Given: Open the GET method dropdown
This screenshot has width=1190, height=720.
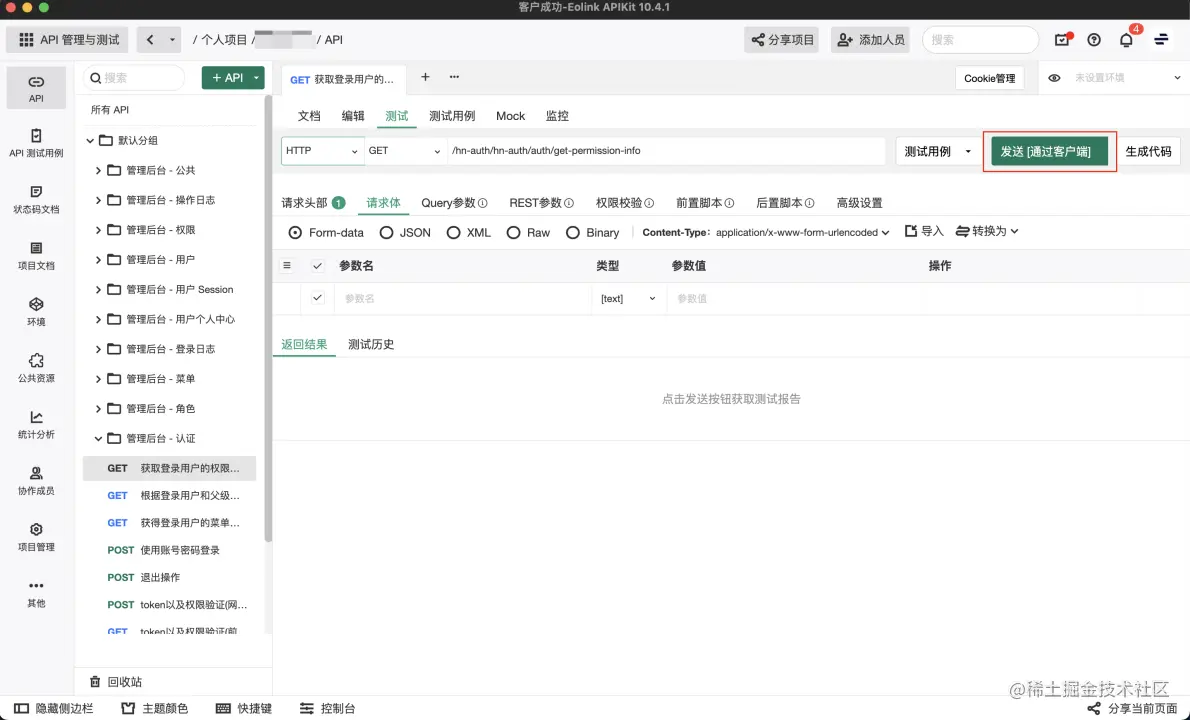Looking at the screenshot, I should [x=405, y=151].
